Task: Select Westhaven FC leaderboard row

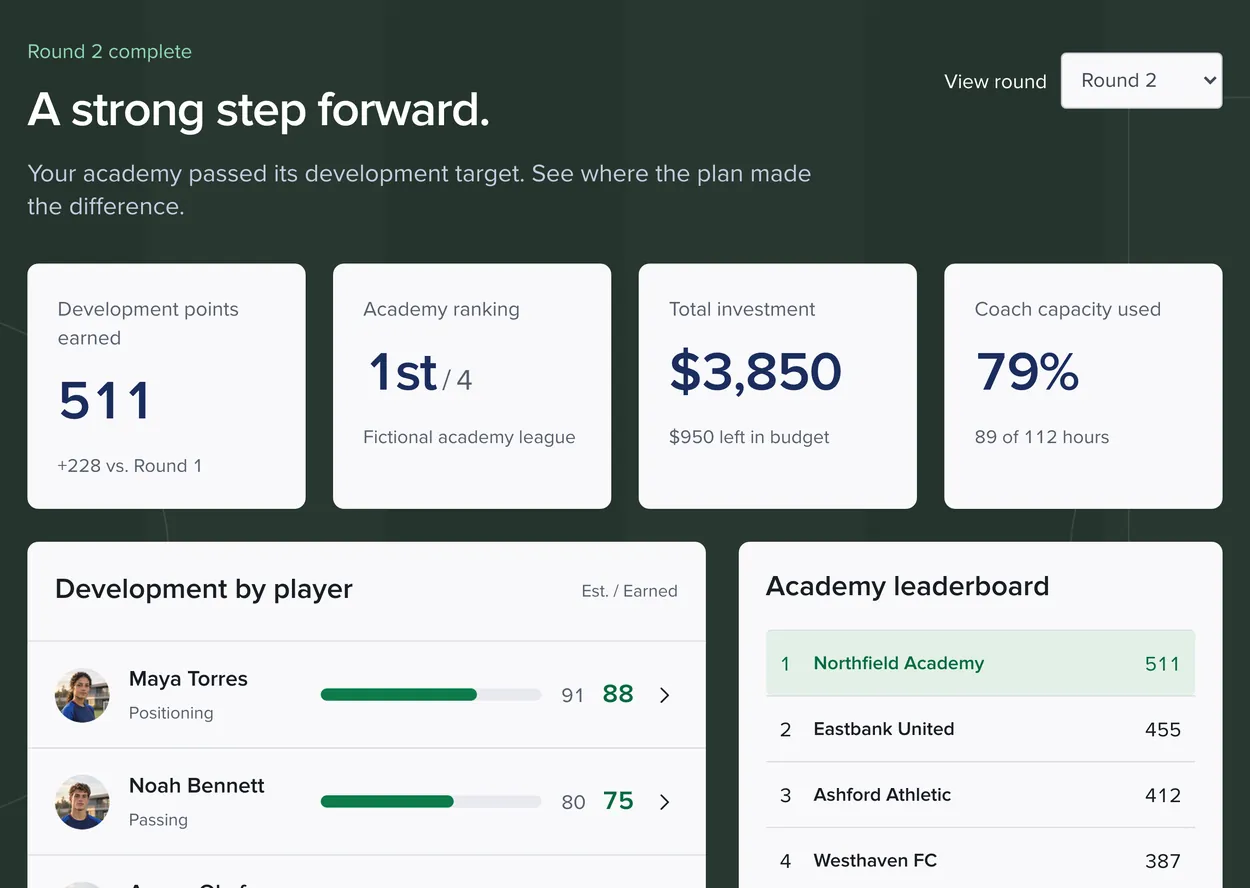Action: click(x=980, y=860)
